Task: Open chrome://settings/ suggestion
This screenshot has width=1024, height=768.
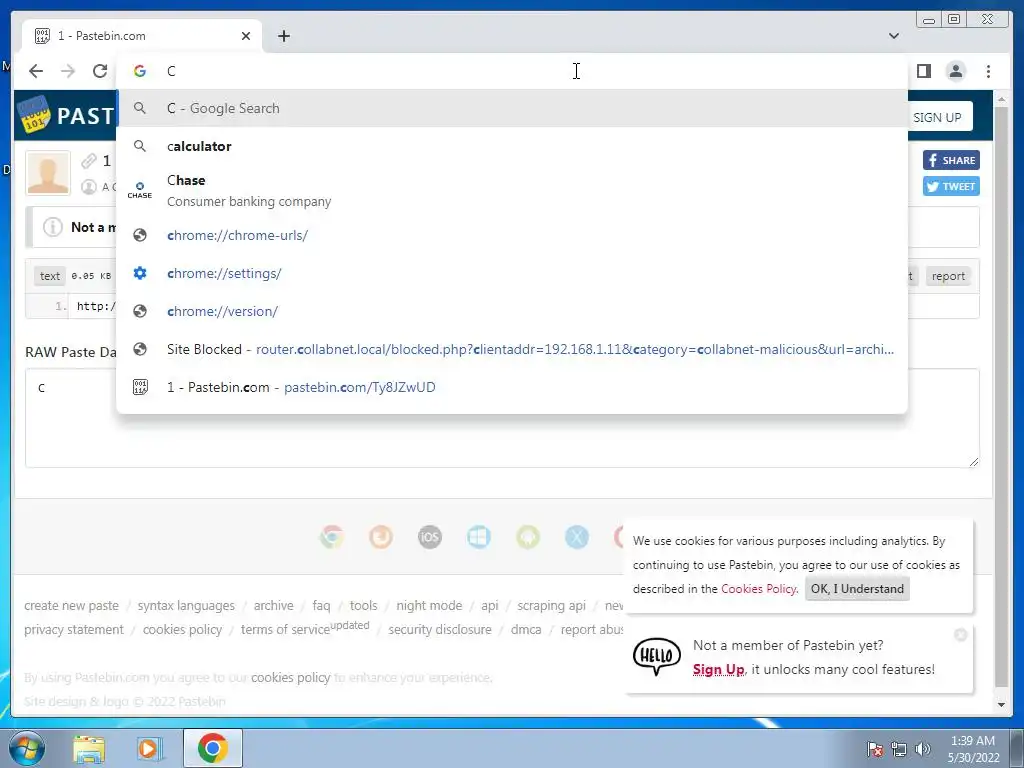Action: pos(512,273)
